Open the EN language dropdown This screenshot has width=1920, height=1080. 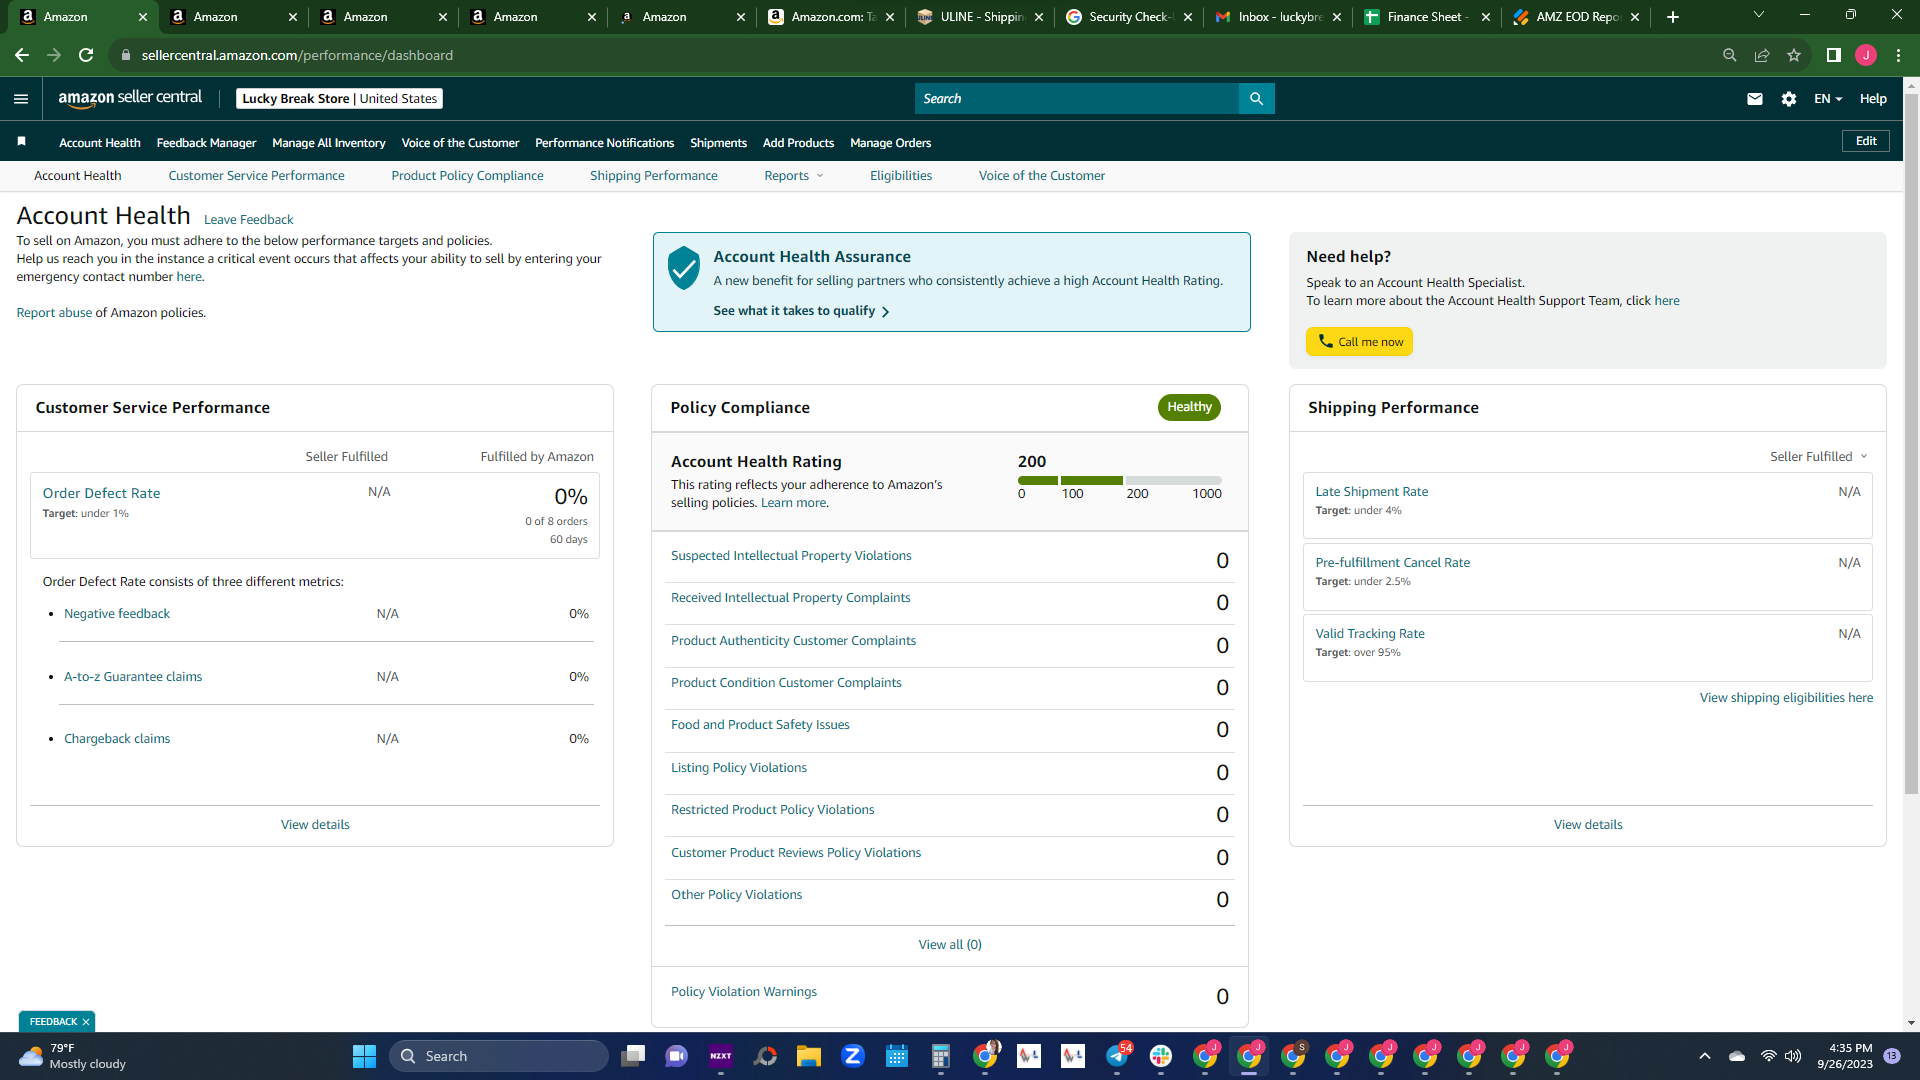1828,98
